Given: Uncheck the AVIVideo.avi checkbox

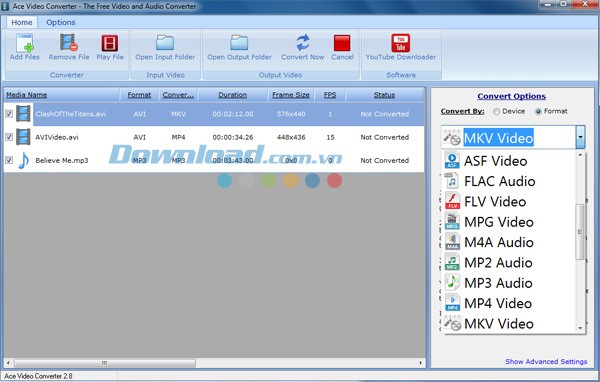Looking at the screenshot, I should [9, 137].
